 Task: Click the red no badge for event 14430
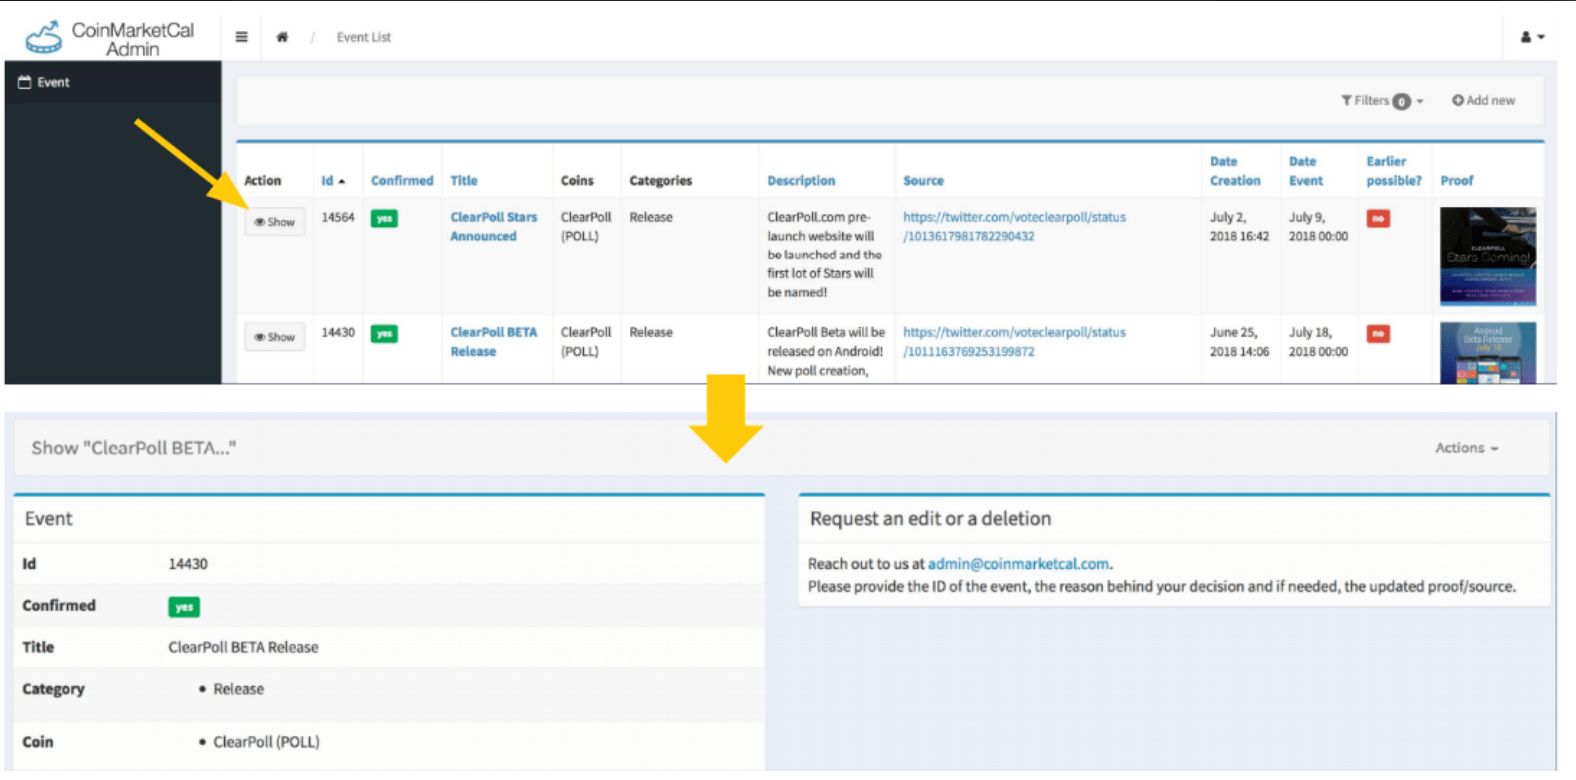coord(1378,333)
